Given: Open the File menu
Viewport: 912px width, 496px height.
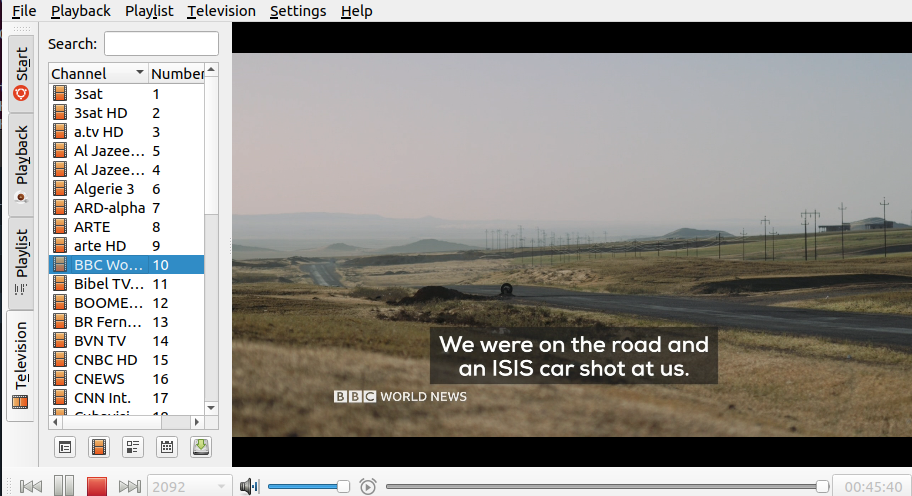Looking at the screenshot, I should pyautogui.click(x=24, y=11).
